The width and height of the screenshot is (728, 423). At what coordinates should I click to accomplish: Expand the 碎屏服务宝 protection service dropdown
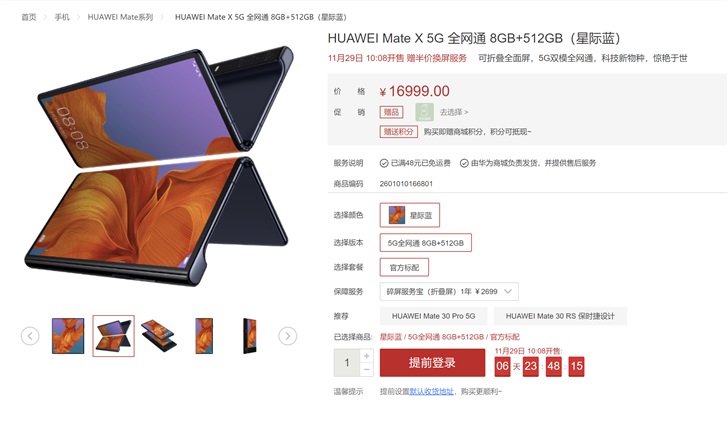tap(449, 292)
